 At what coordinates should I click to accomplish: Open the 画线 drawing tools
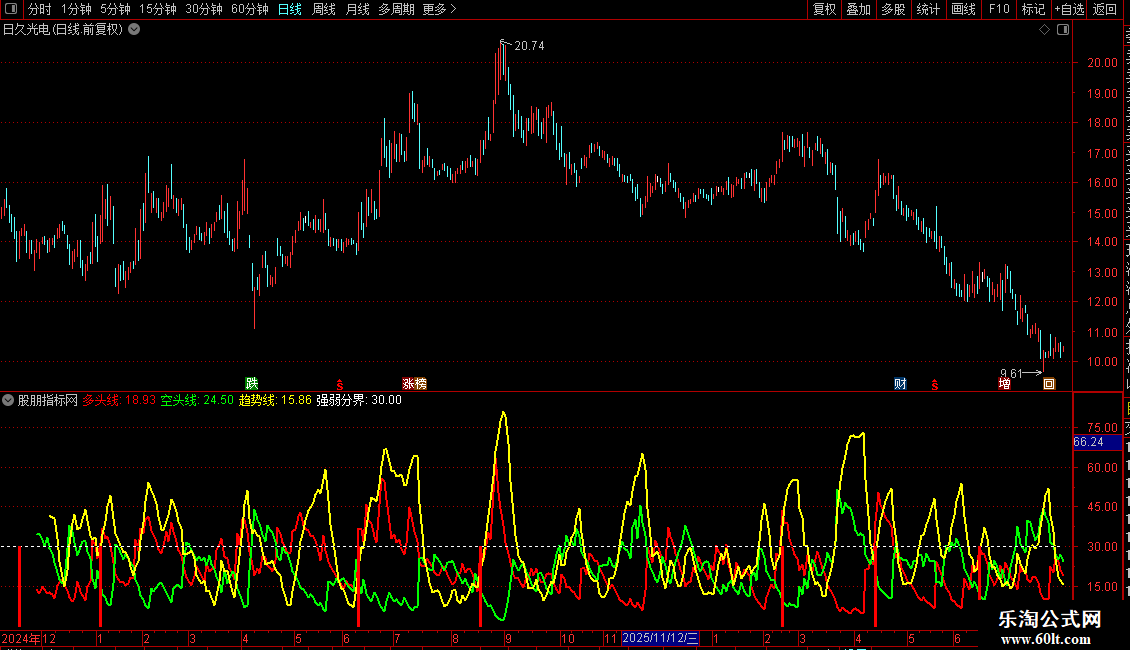963,9
